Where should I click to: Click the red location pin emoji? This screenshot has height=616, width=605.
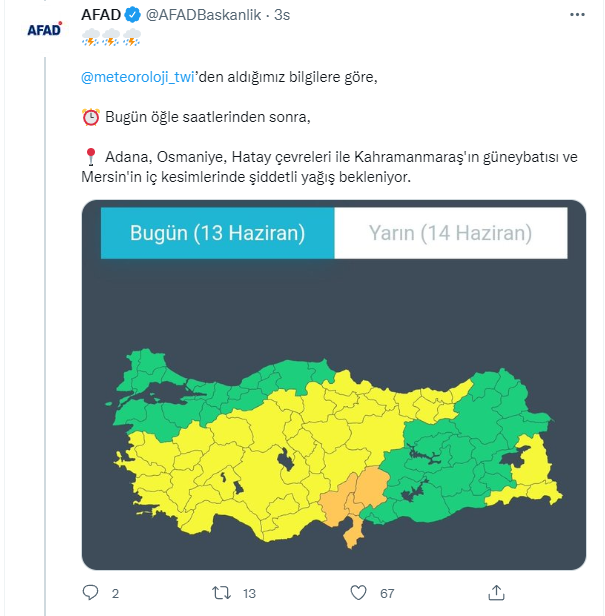[x=90, y=158]
